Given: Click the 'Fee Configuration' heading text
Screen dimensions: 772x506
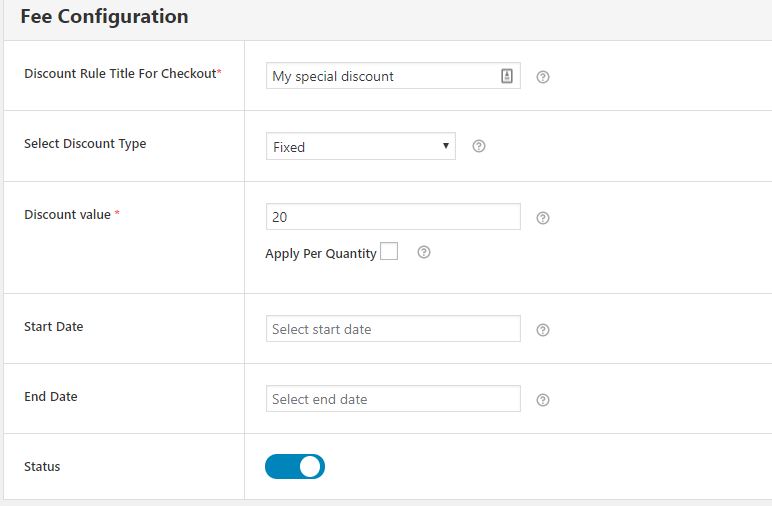Looking at the screenshot, I should click(x=104, y=17).
